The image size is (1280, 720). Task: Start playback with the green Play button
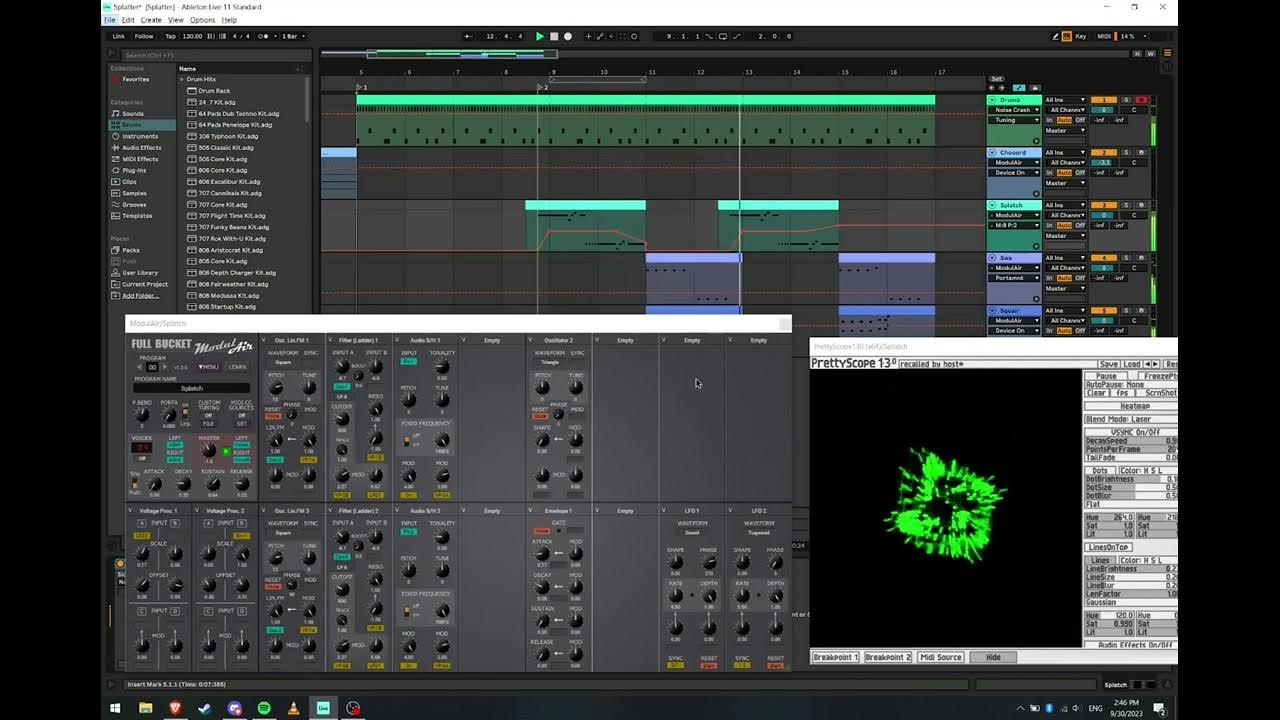540,36
